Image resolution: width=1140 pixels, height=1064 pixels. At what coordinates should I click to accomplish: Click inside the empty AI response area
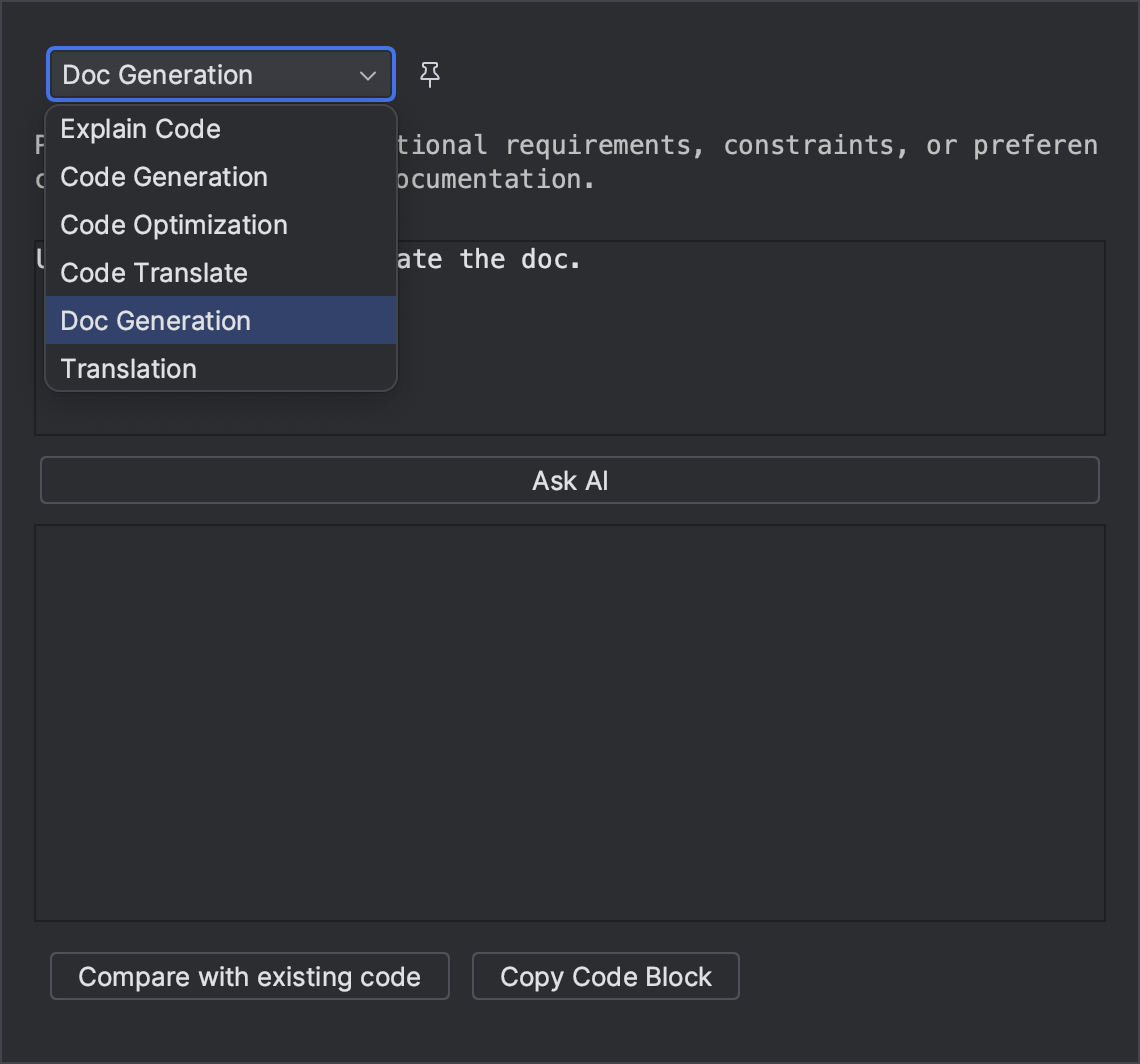(x=570, y=720)
